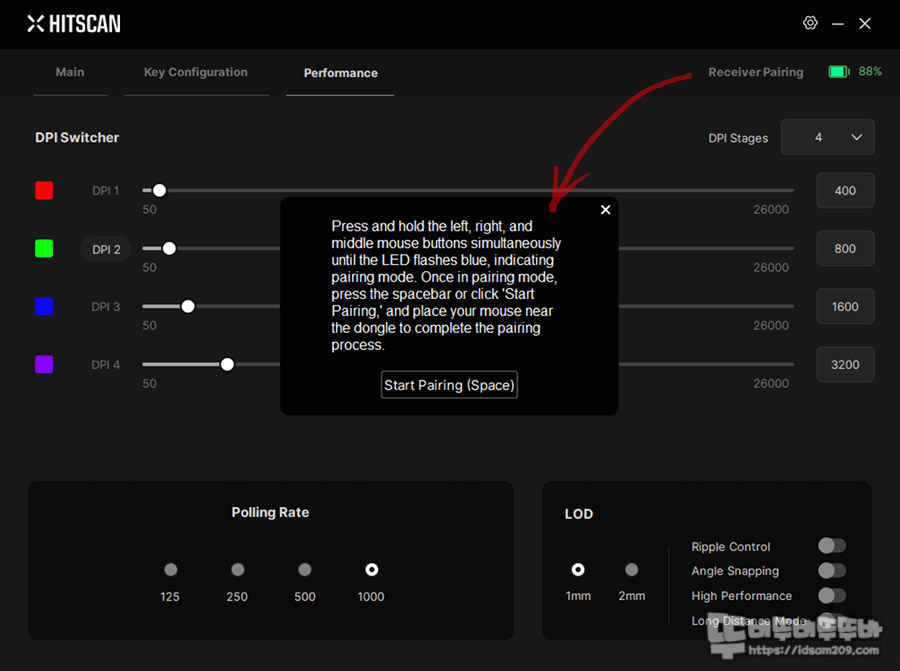The width and height of the screenshot is (900, 671).
Task: Set polling rate to 1000
Action: click(372, 569)
